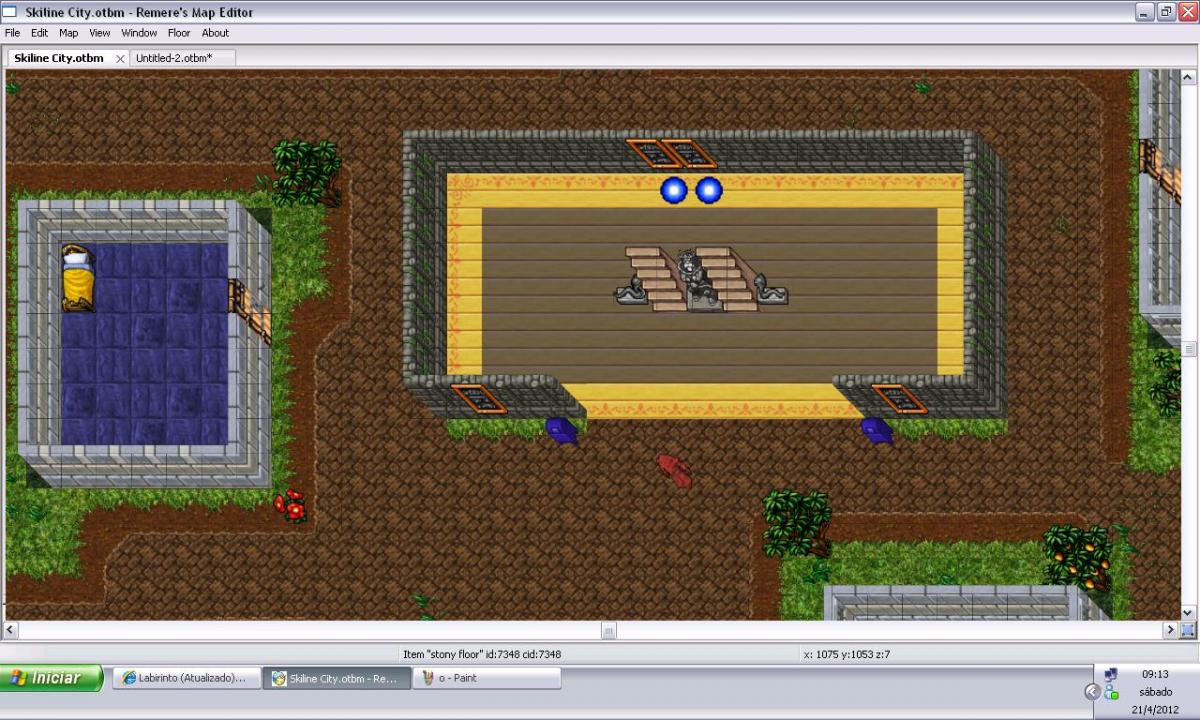
Task: Click the application icon in the title bar
Action: point(10,12)
